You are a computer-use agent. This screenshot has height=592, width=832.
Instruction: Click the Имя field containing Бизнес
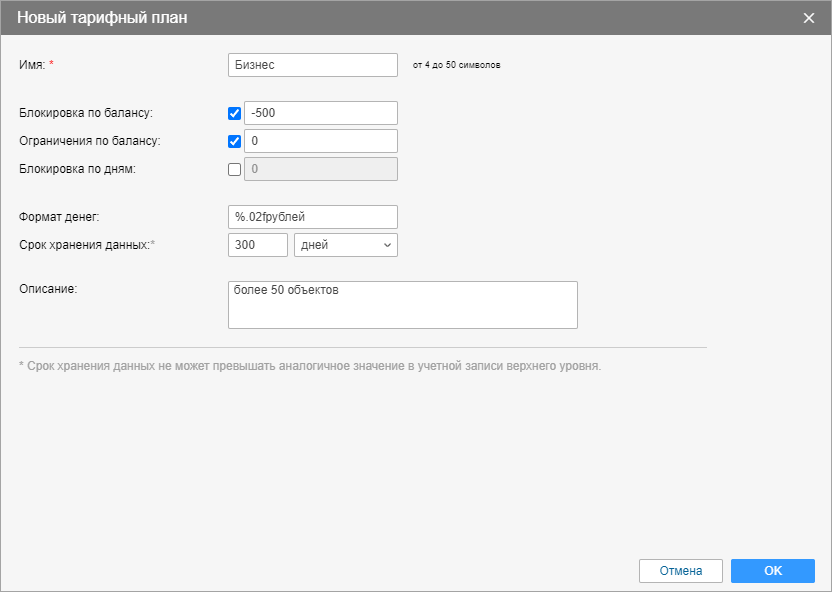coord(313,64)
